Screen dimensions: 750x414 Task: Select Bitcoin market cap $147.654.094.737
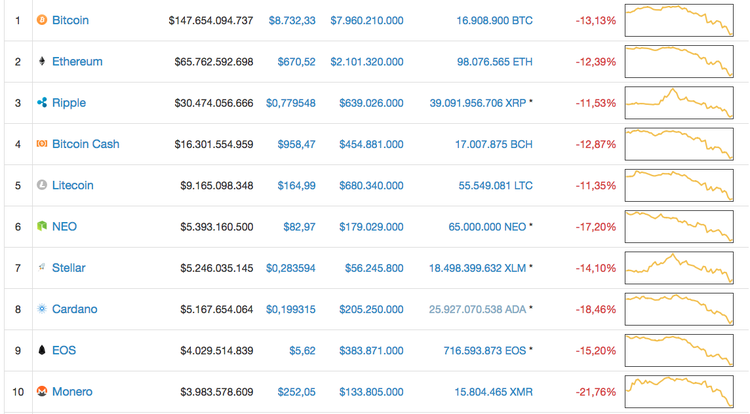coord(211,21)
